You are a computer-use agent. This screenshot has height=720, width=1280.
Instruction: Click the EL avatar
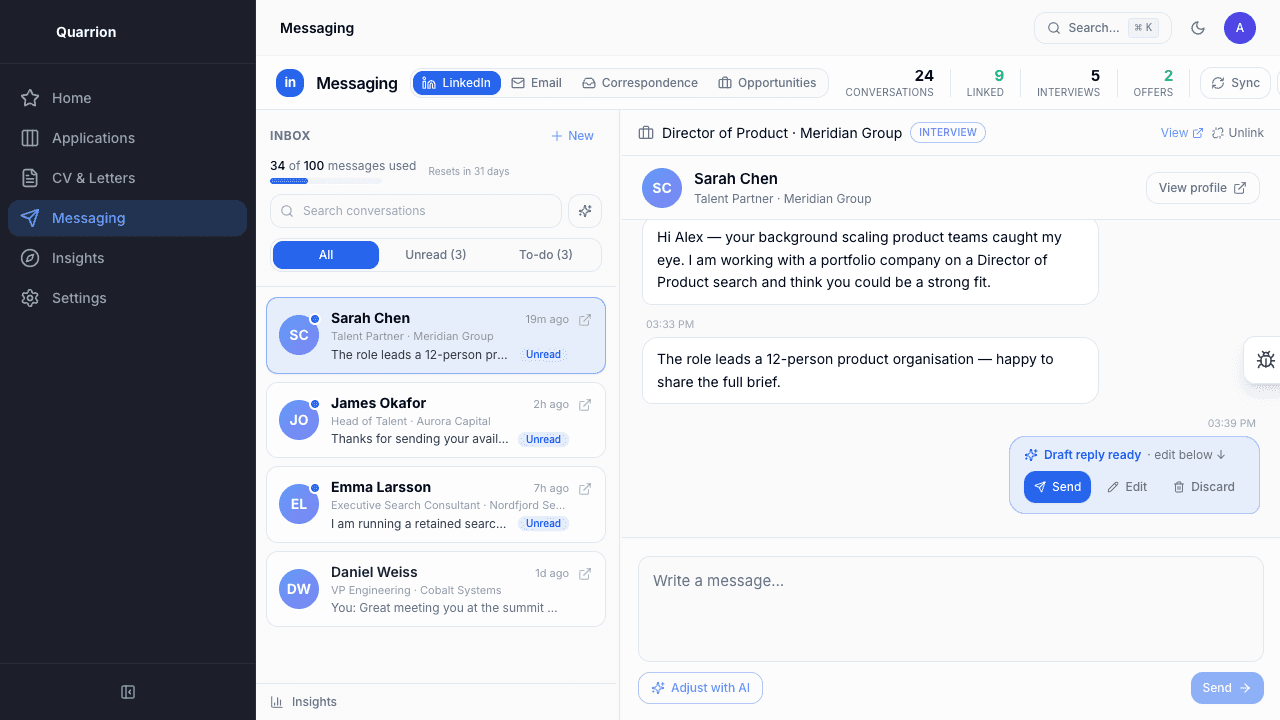pos(299,505)
